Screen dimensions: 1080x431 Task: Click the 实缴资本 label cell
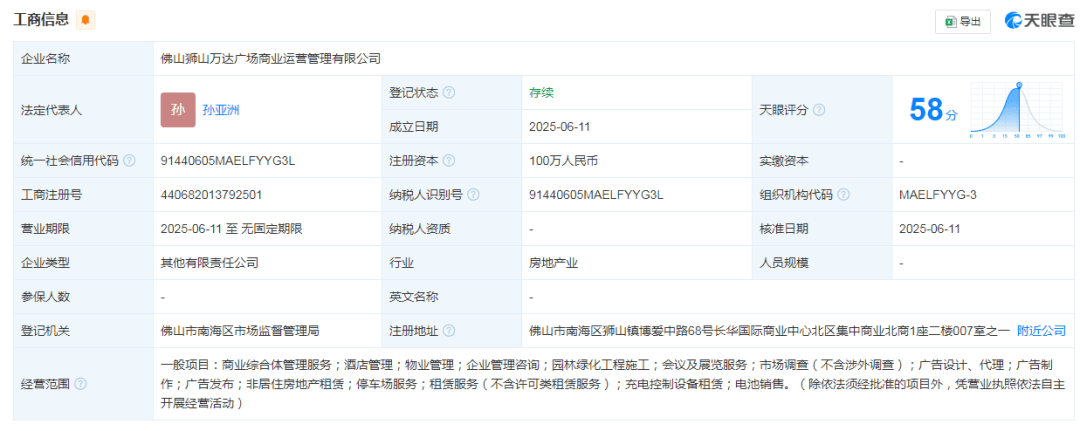click(x=822, y=161)
